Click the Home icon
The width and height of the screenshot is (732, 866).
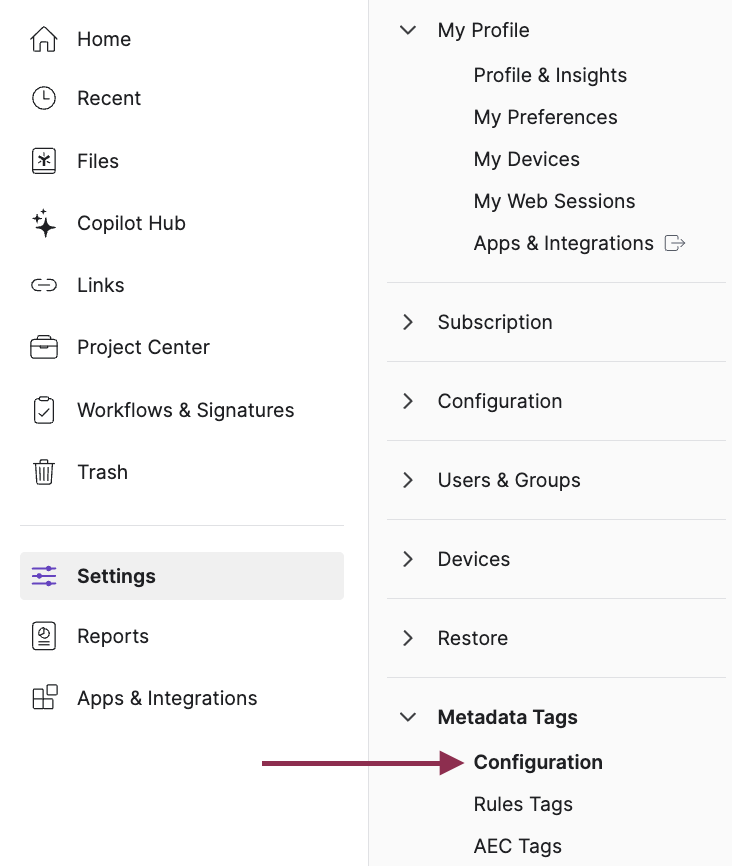click(x=44, y=39)
